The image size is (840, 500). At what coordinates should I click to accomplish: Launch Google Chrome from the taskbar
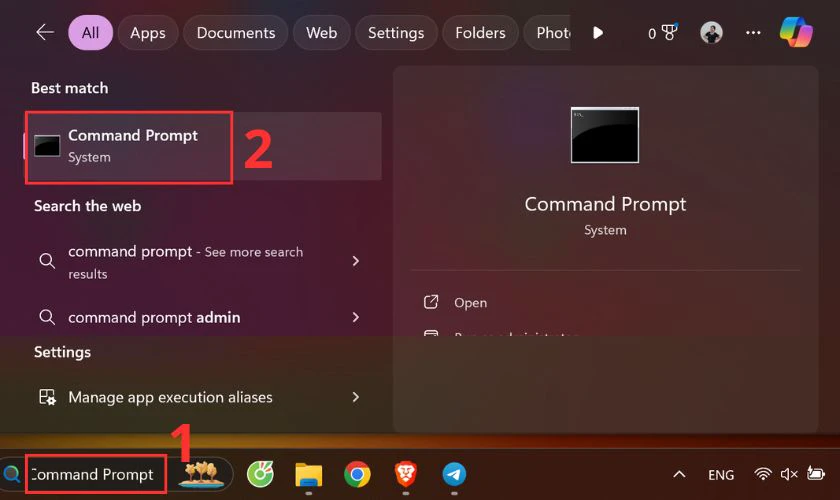[x=357, y=474]
